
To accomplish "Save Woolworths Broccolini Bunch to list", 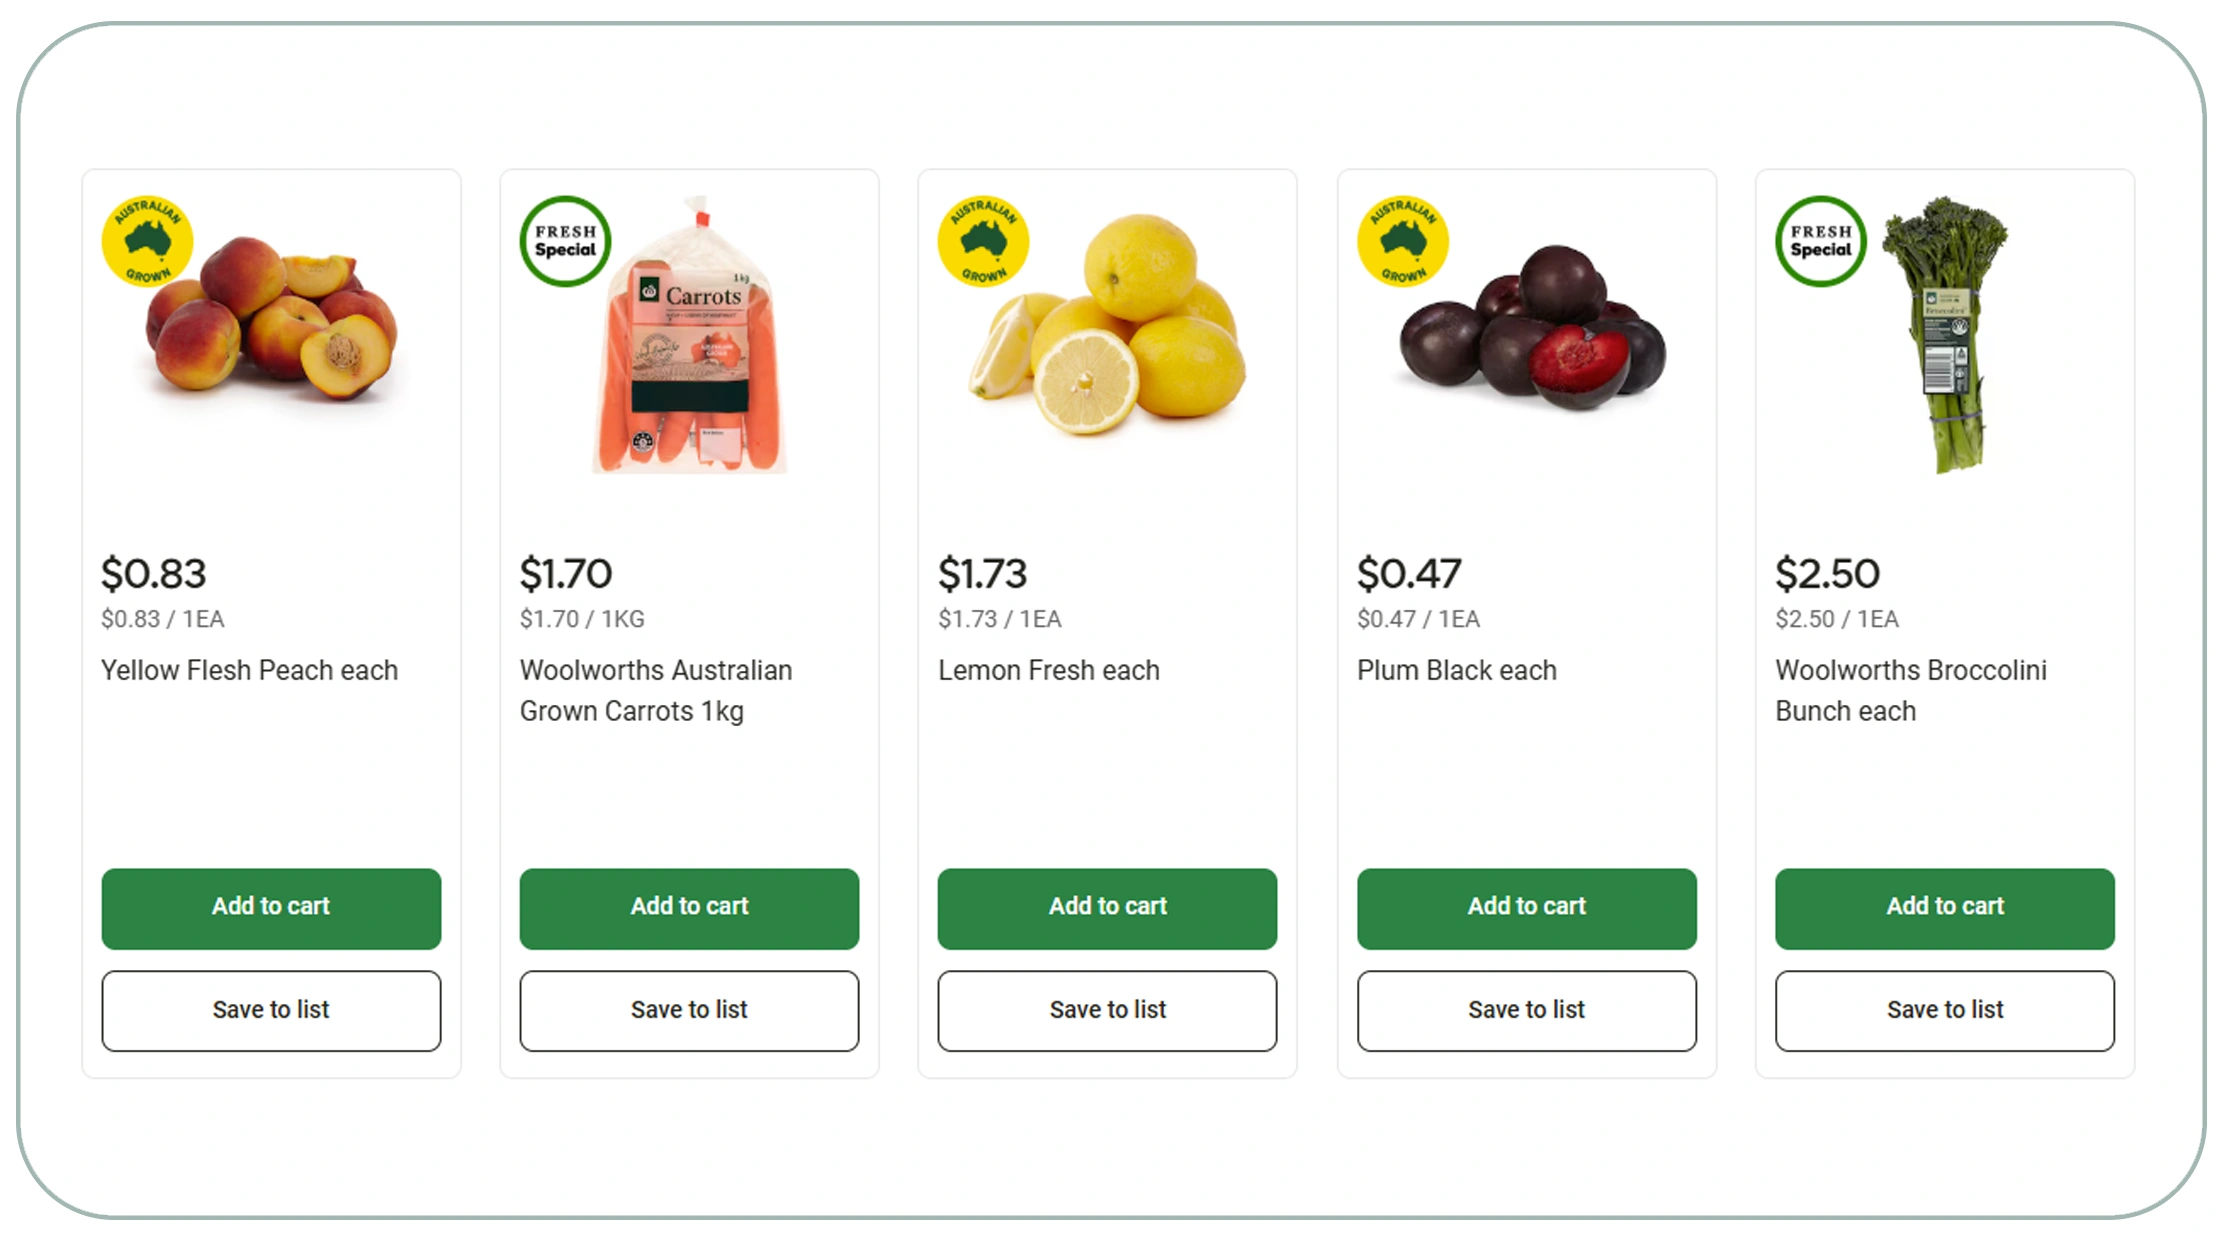I will coord(1944,1010).
